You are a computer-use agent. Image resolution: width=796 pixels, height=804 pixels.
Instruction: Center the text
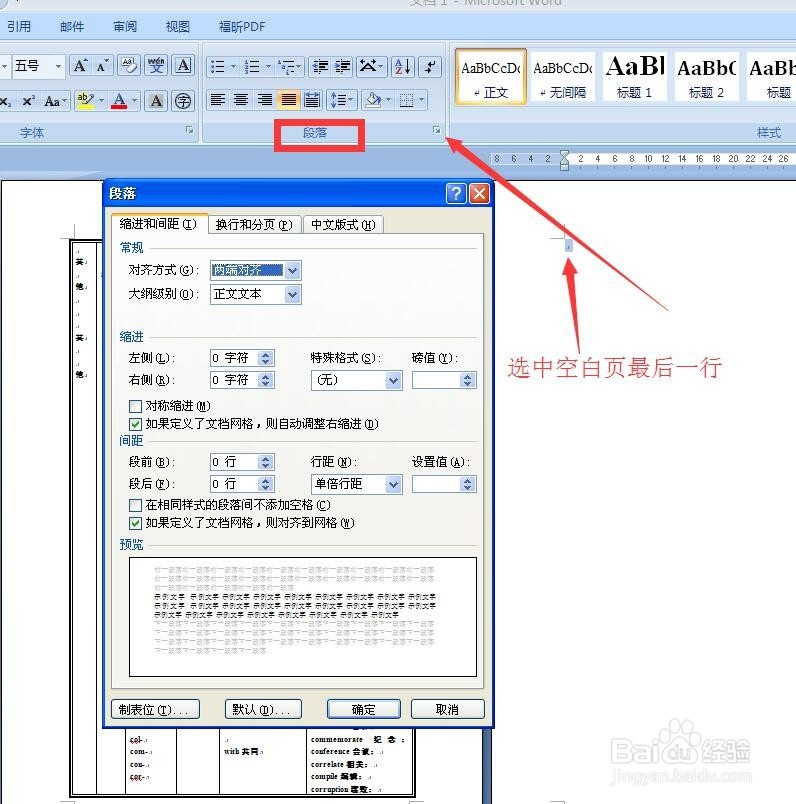click(241, 99)
